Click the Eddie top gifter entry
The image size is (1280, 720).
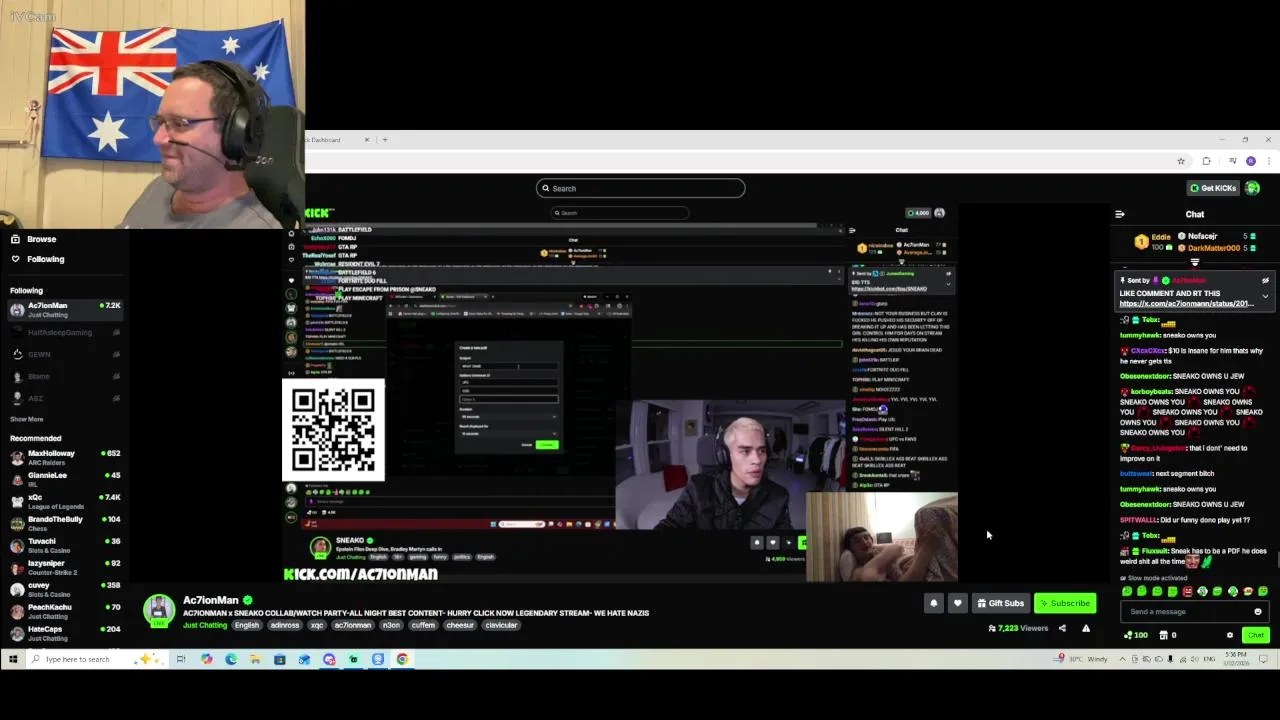tap(1153, 242)
